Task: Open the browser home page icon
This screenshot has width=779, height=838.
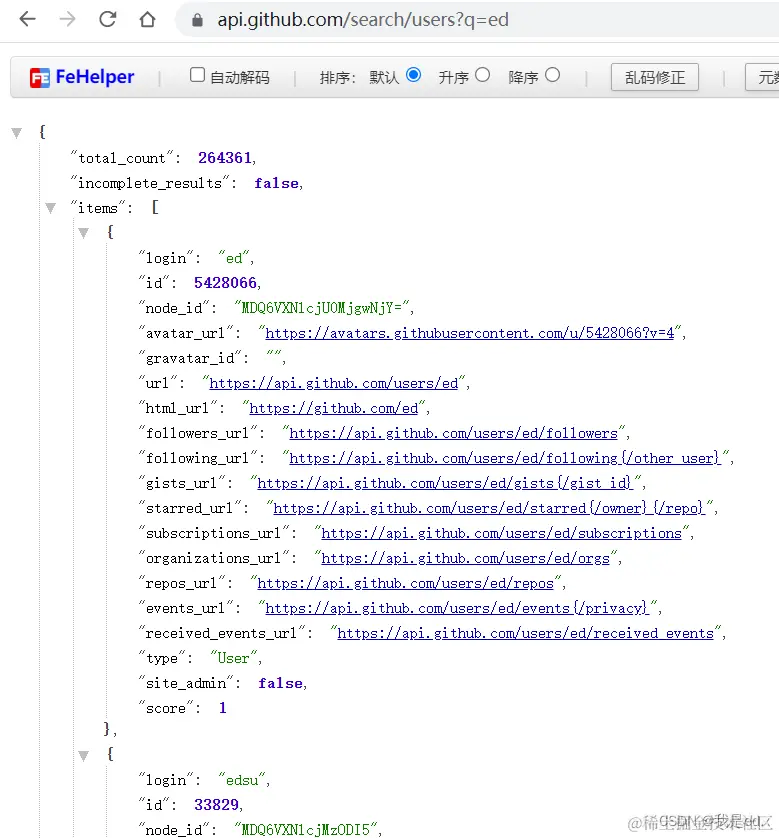Action: coord(147,19)
